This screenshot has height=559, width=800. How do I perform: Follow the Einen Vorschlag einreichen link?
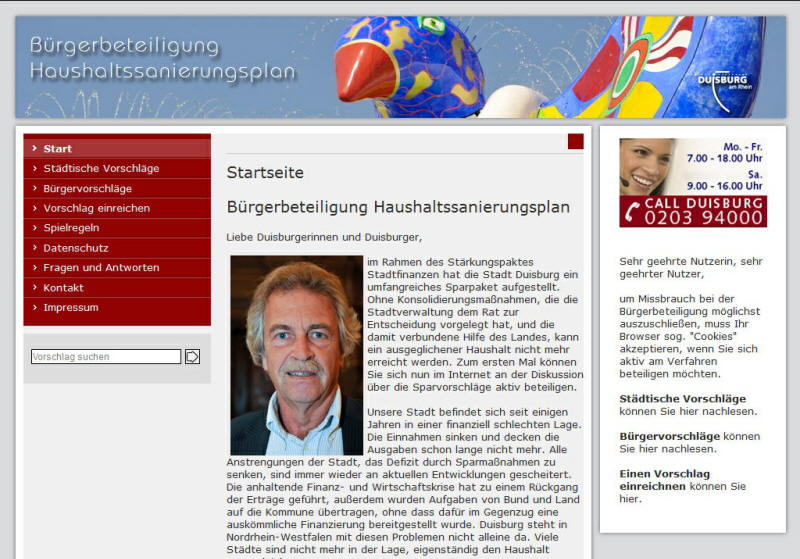(664, 480)
